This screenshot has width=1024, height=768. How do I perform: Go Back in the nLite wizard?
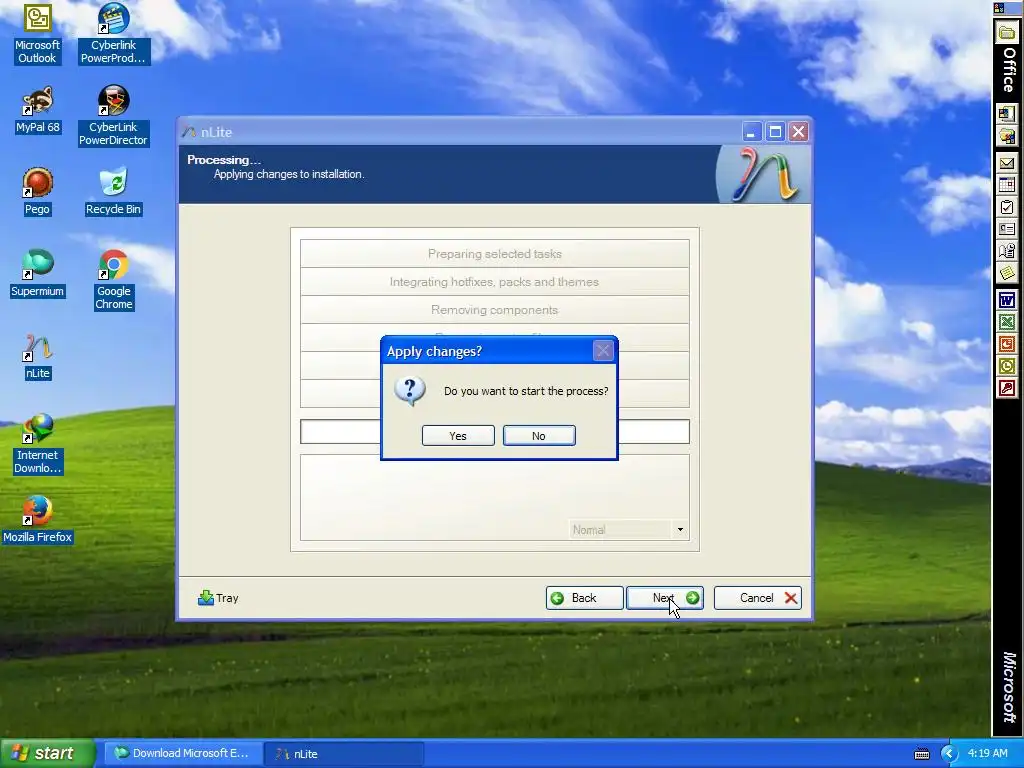pyautogui.click(x=584, y=598)
